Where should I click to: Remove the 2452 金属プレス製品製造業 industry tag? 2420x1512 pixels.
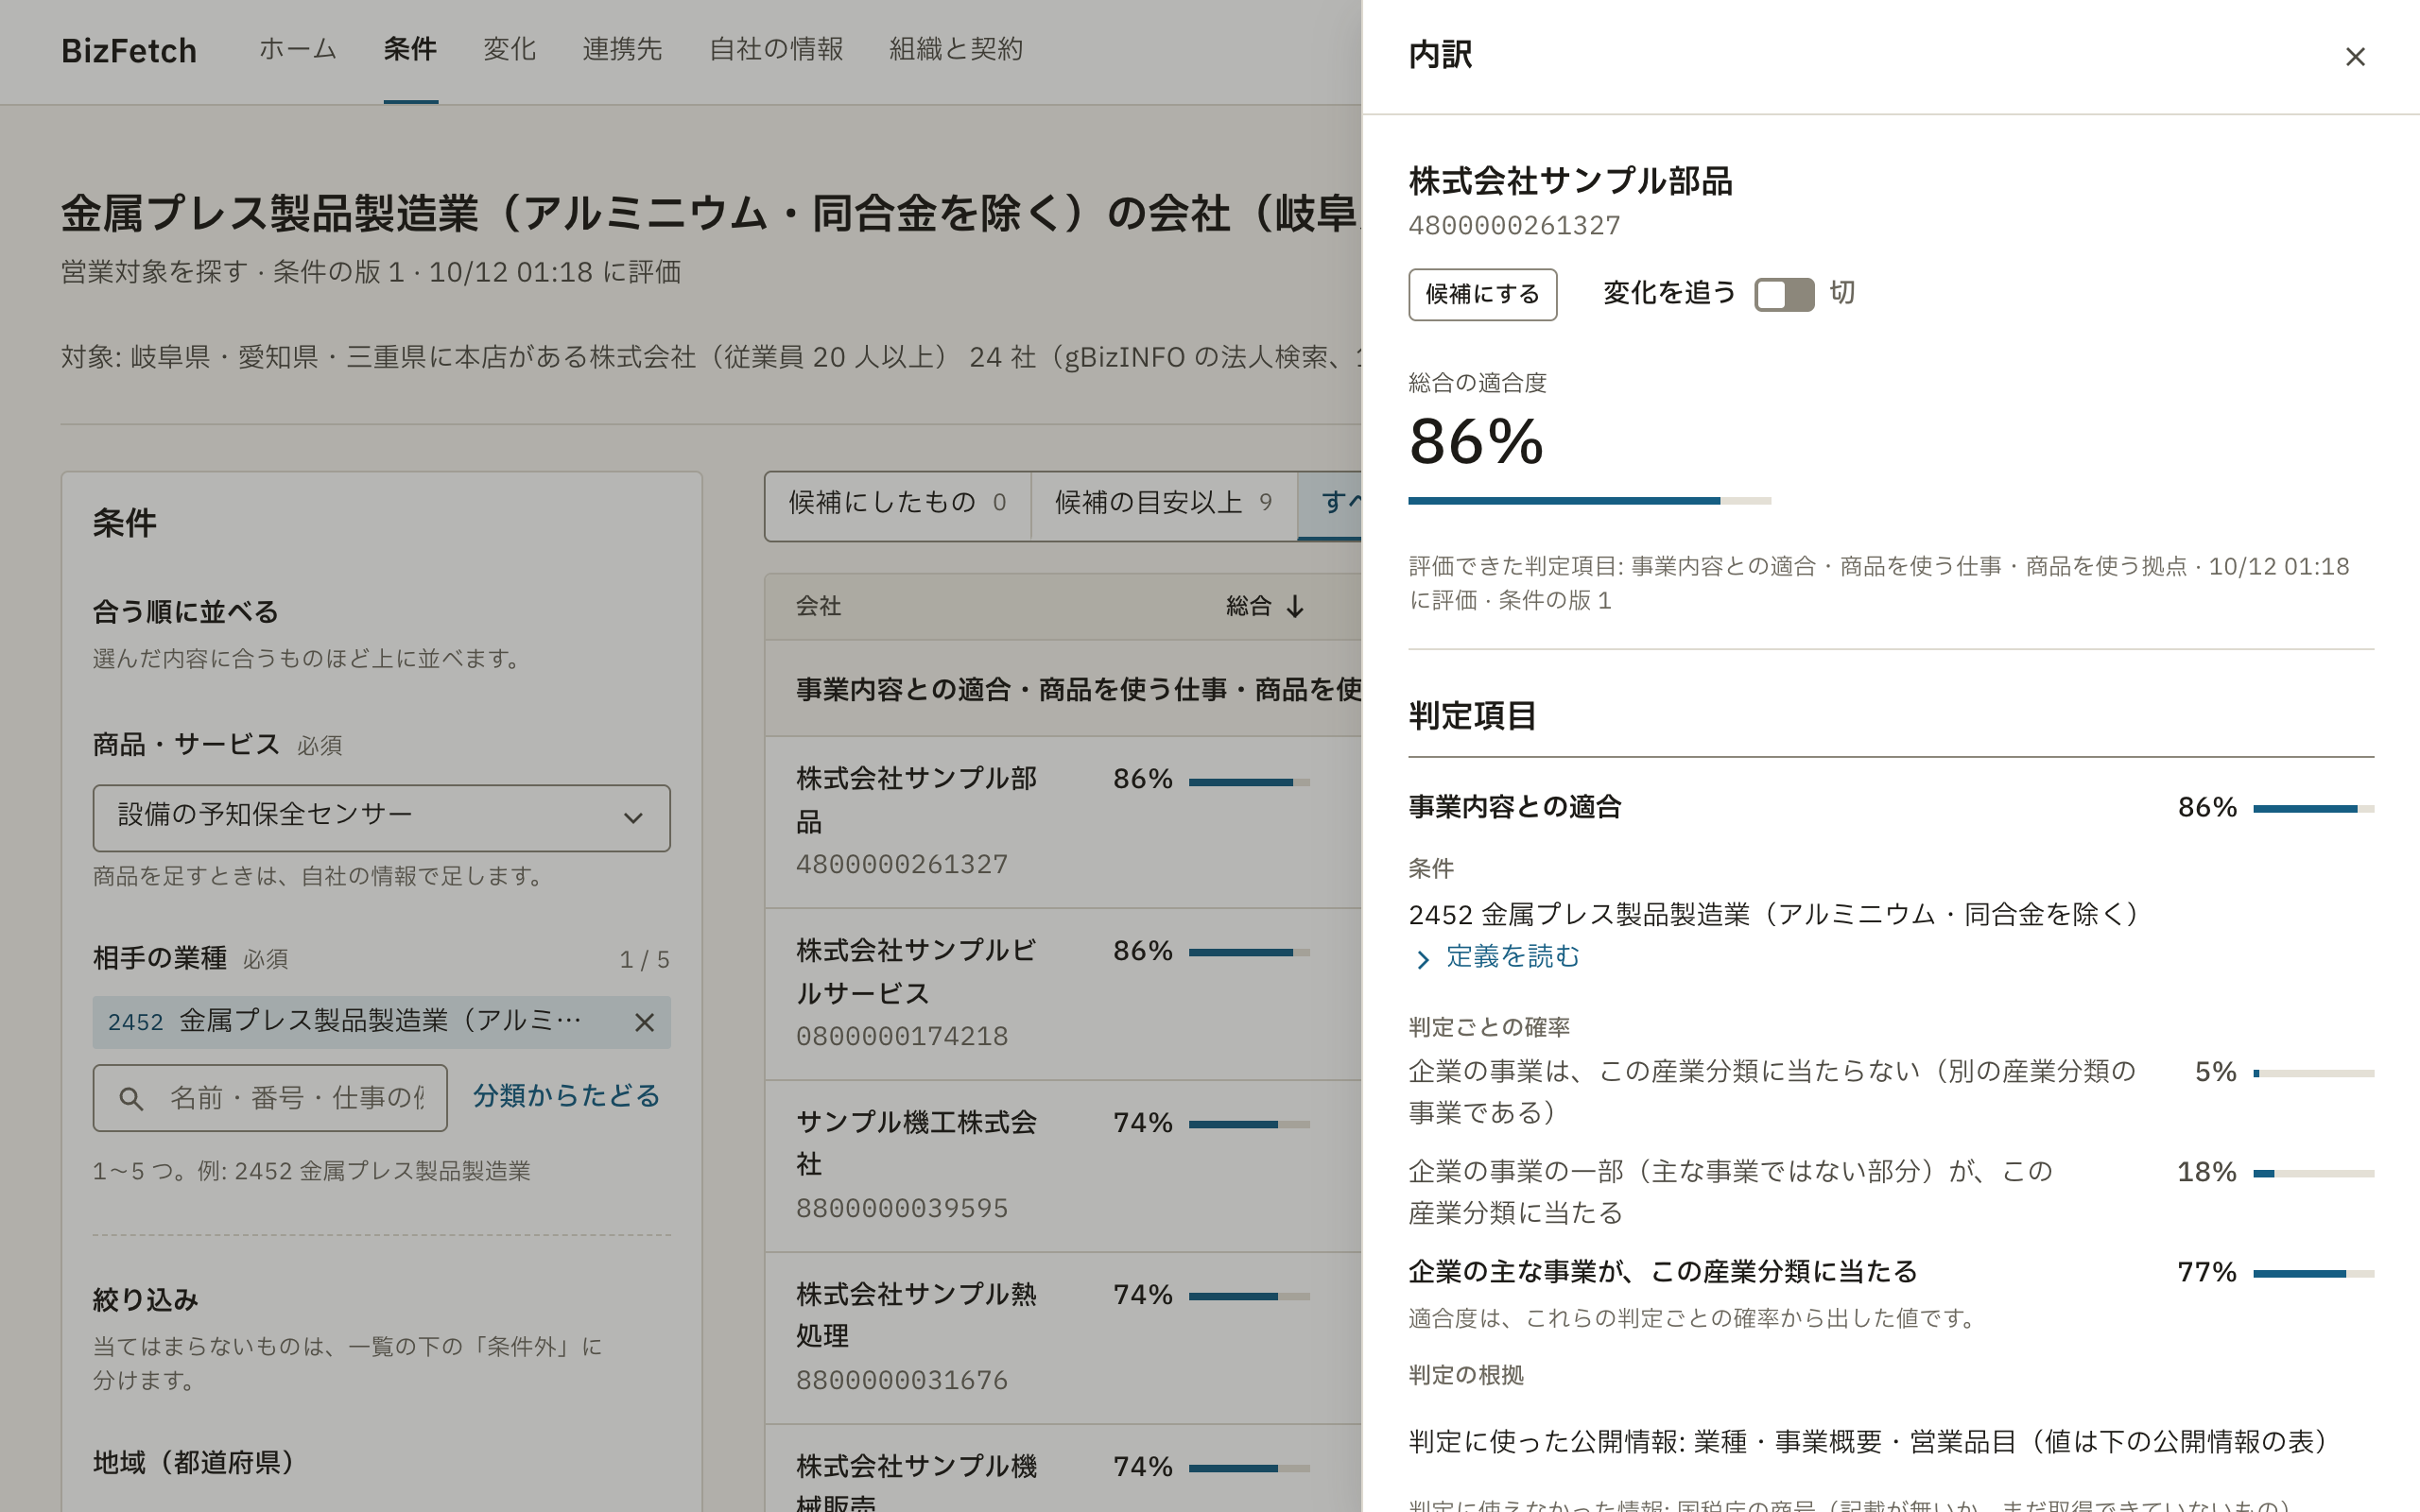(644, 1022)
